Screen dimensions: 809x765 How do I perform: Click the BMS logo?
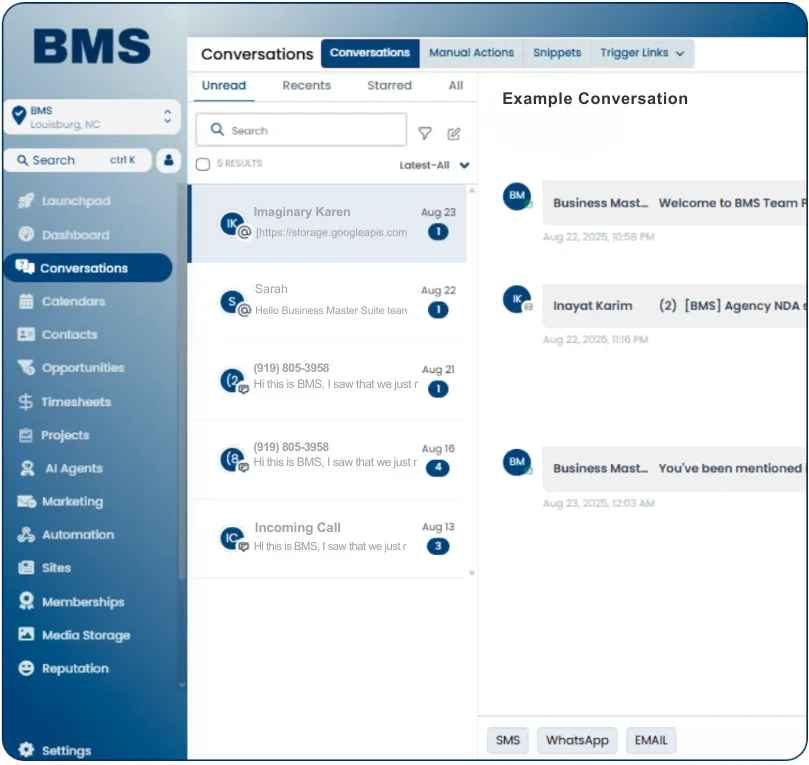point(92,46)
